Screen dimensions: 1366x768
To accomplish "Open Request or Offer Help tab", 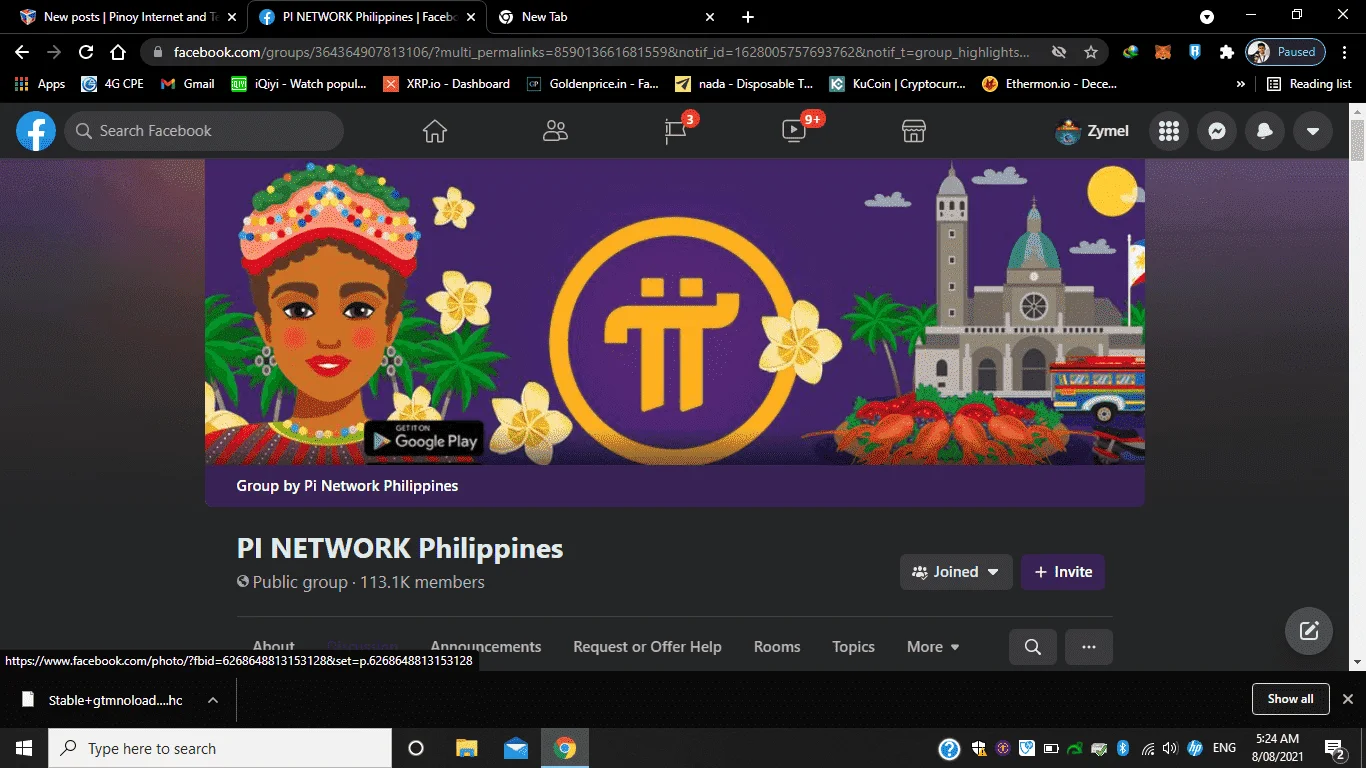I will click(x=647, y=647).
